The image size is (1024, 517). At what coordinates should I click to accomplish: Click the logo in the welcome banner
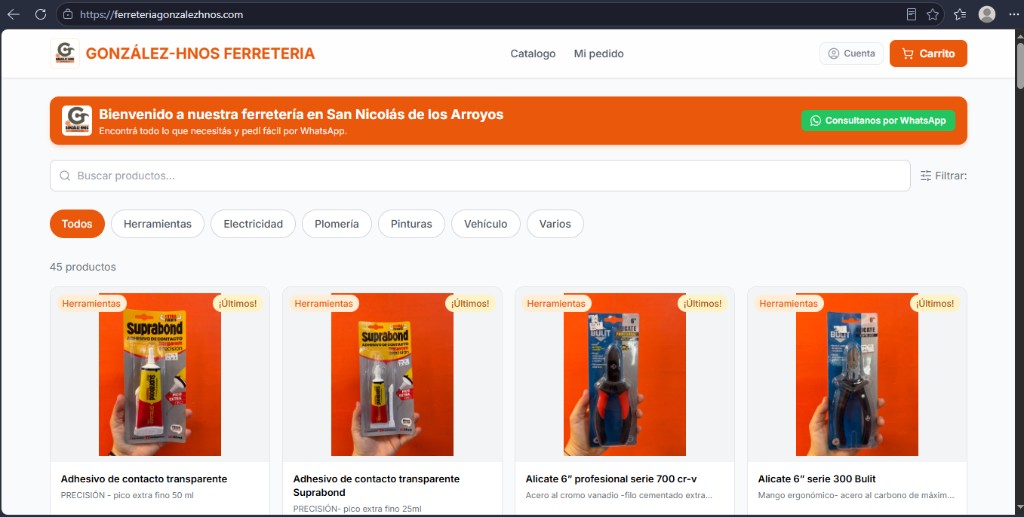[77, 121]
